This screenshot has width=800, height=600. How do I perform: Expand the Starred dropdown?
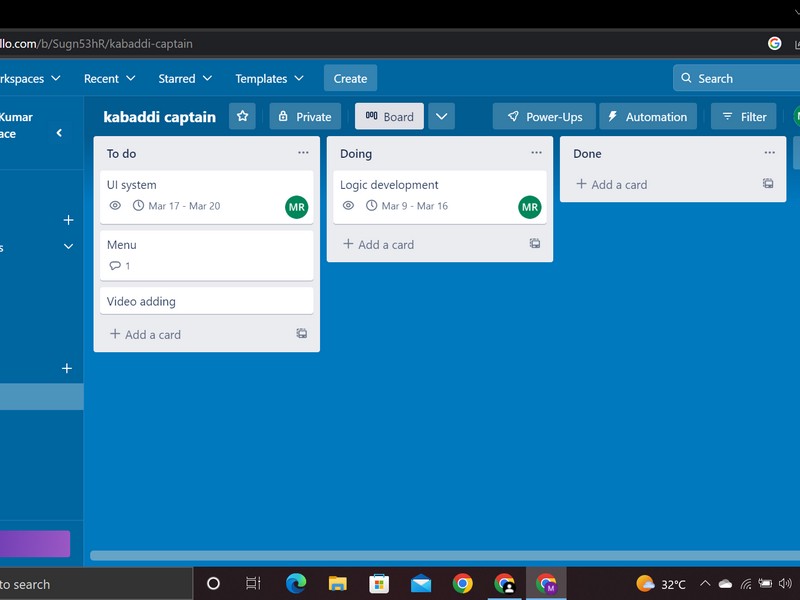pyautogui.click(x=185, y=79)
